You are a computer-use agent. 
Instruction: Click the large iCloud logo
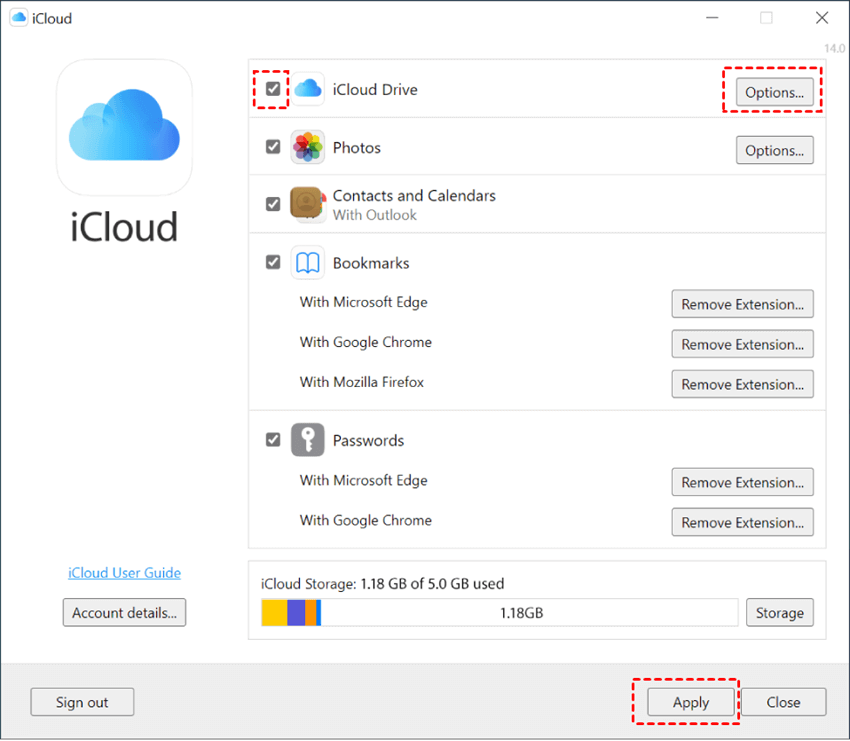tap(124, 127)
